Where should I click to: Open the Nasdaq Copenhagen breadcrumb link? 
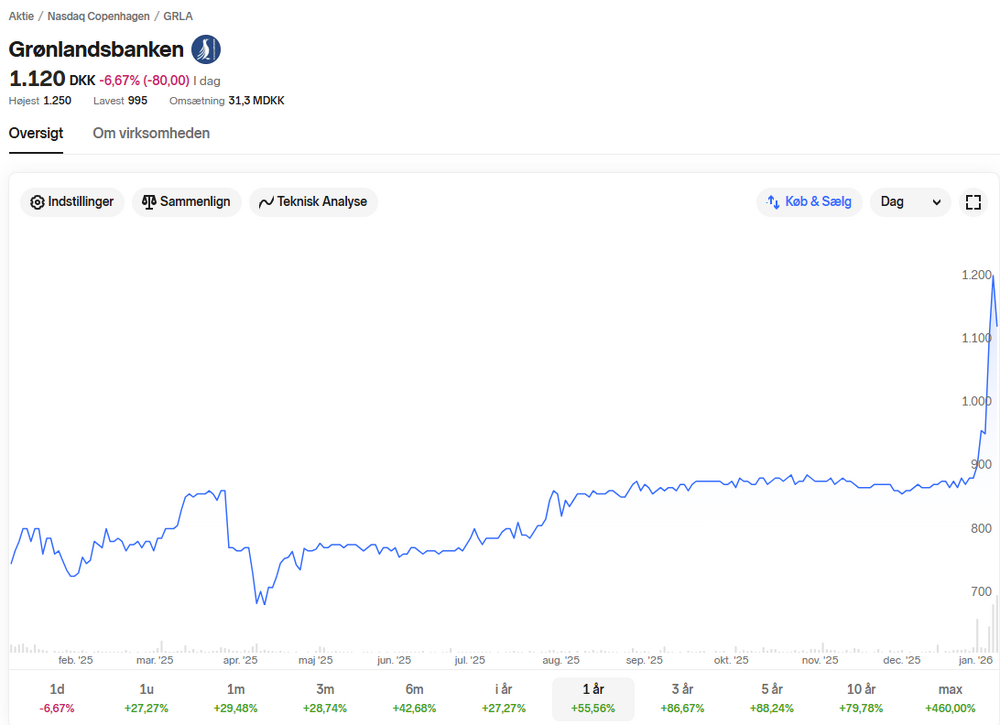coord(98,16)
